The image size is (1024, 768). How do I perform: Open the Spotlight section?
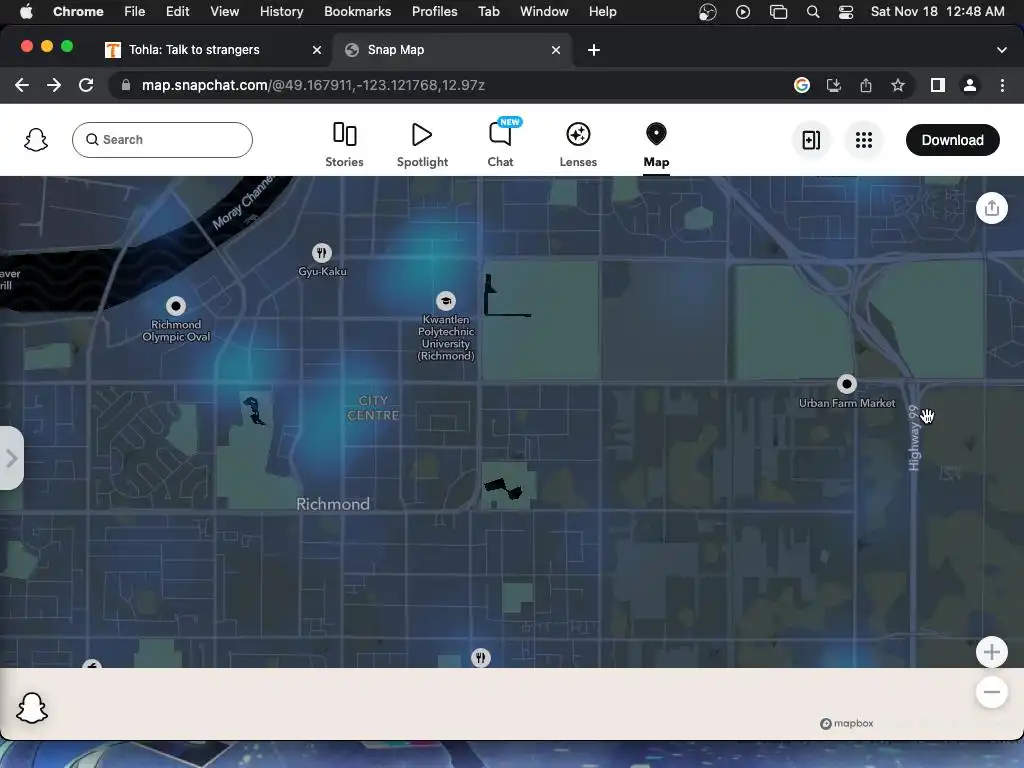(422, 144)
